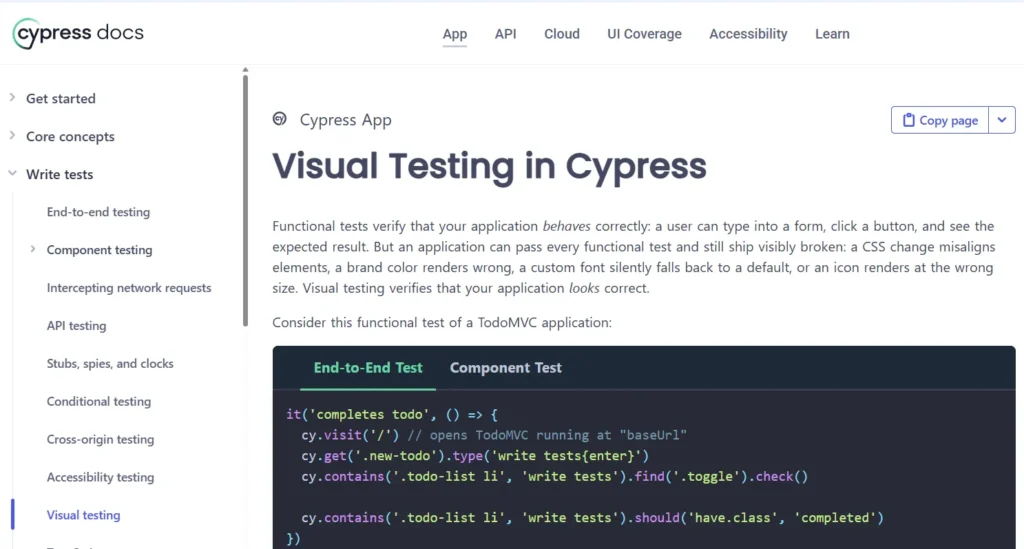This screenshot has height=549, width=1024.
Task: Open Get started in the sidebar
Action: click(61, 99)
